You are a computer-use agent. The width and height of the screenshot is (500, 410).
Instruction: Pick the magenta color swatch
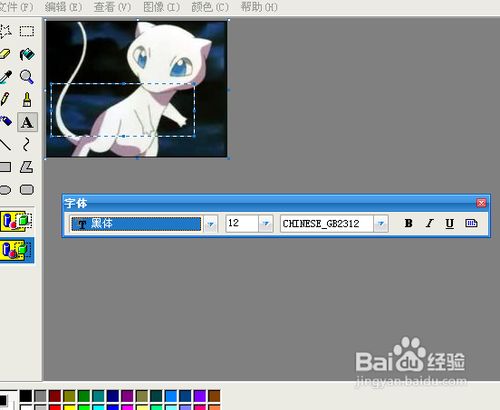[x=127, y=407]
